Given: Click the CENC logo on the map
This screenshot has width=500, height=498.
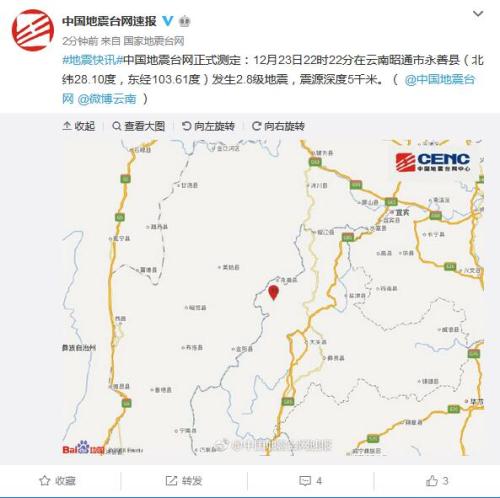Looking at the screenshot, I should [x=433, y=162].
